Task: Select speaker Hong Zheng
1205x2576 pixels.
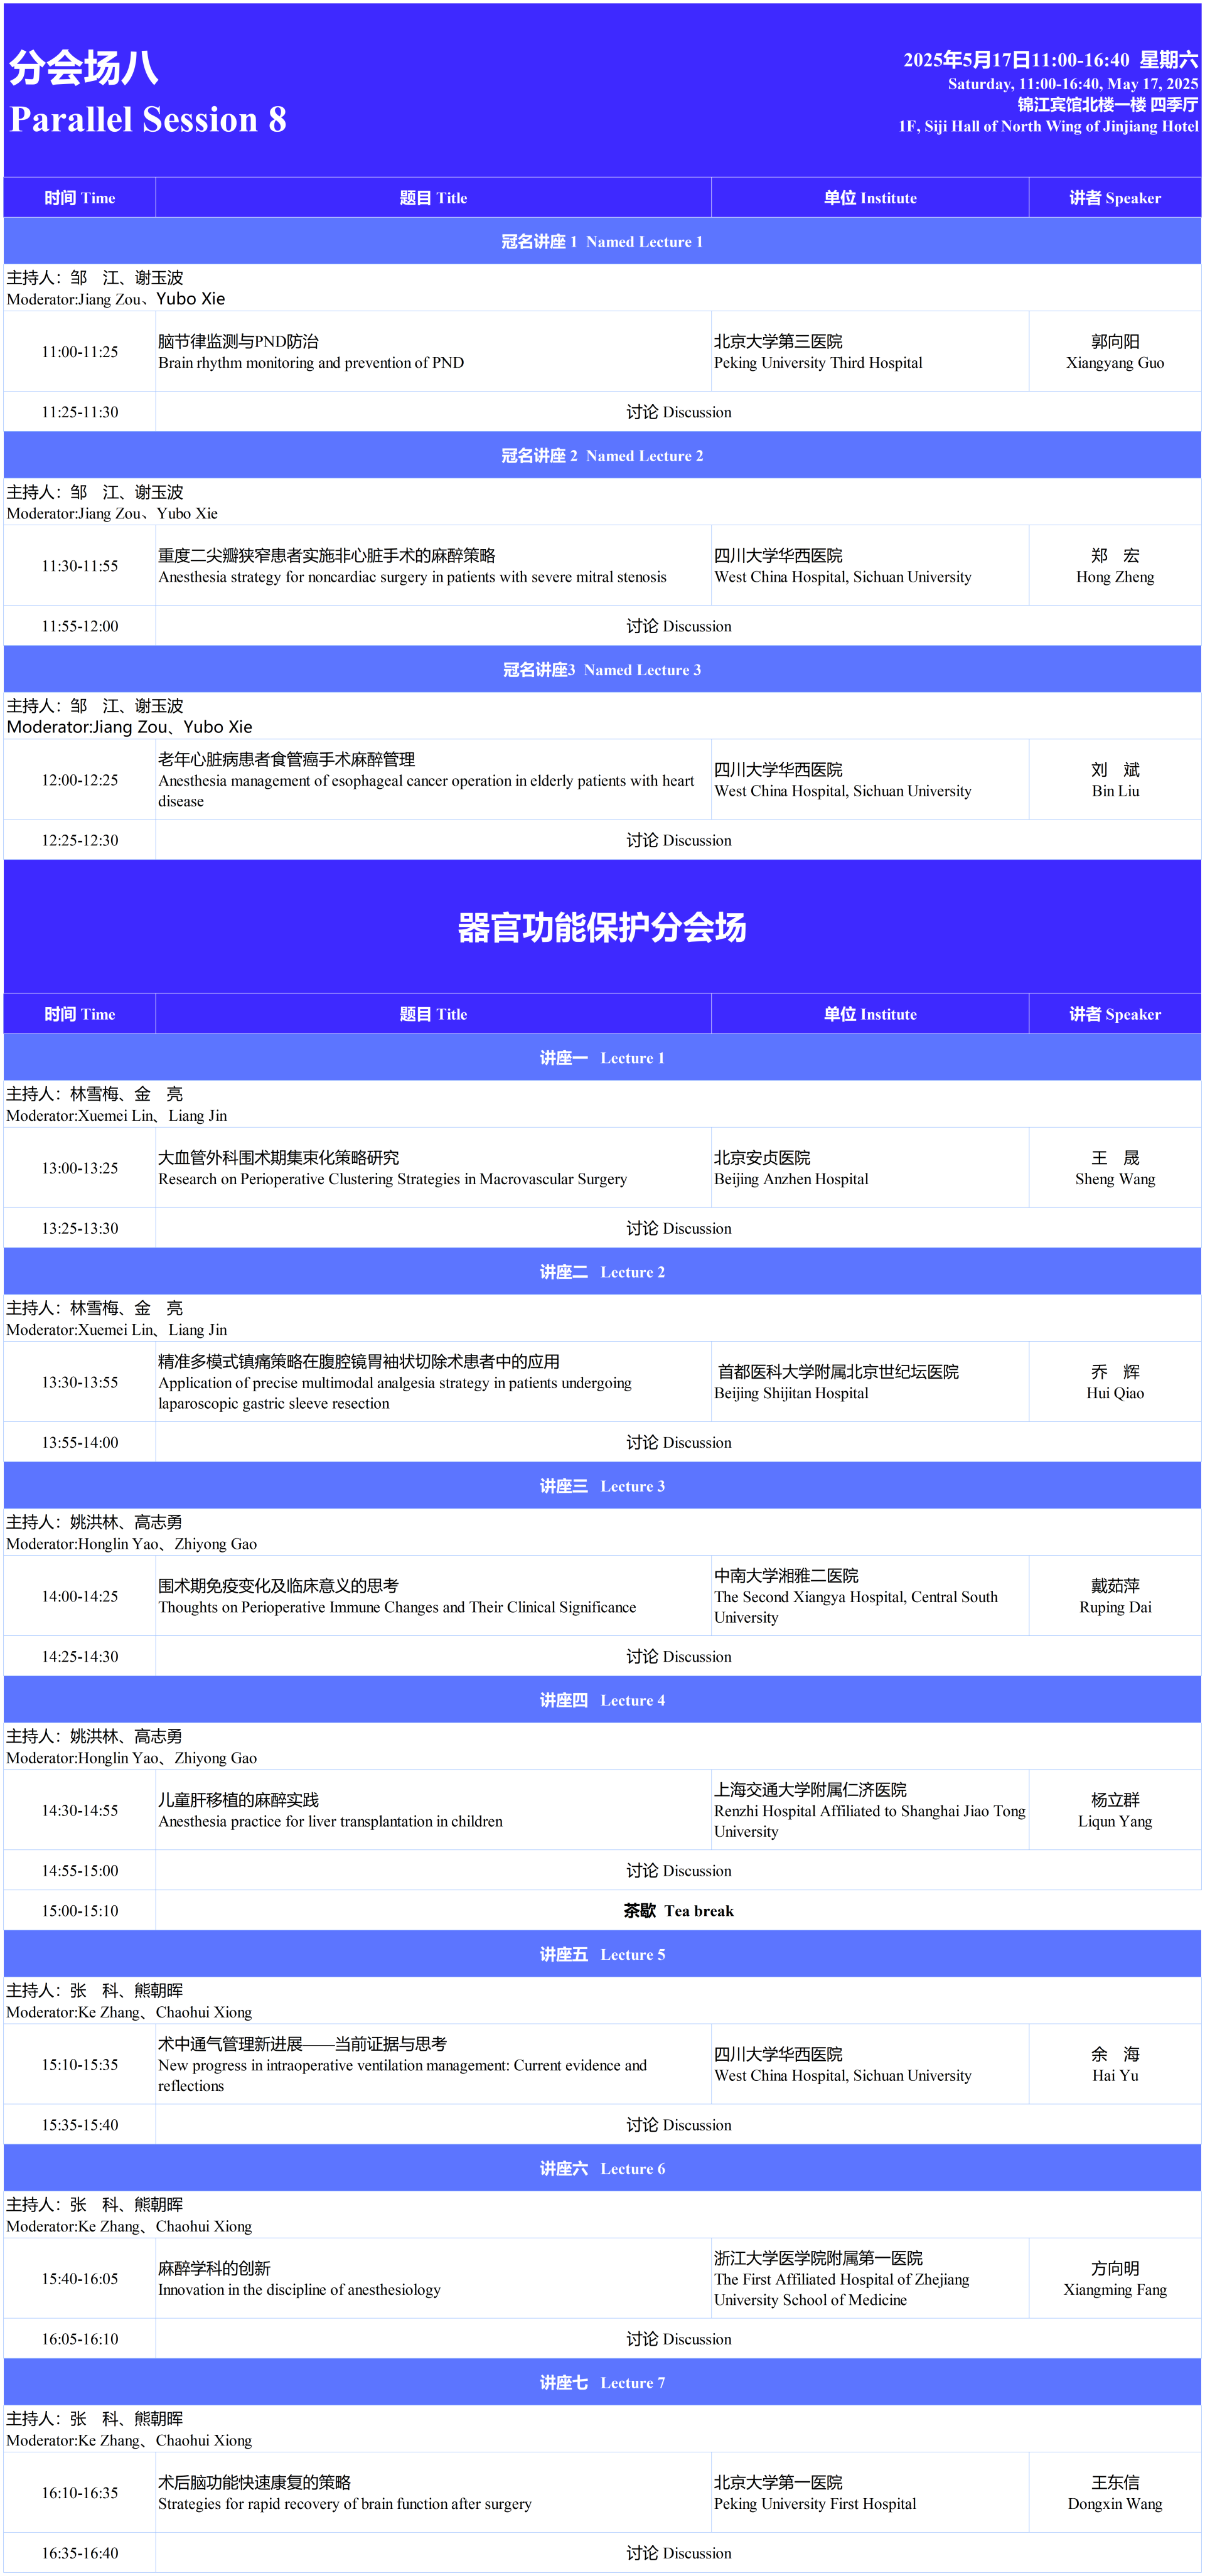Action: coord(1115,566)
